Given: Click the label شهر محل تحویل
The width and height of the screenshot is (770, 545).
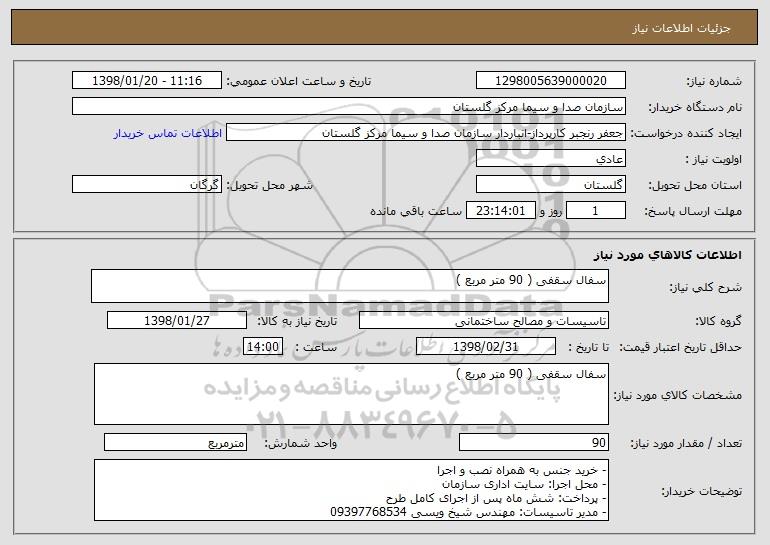Looking at the screenshot, I should [x=270, y=185].
